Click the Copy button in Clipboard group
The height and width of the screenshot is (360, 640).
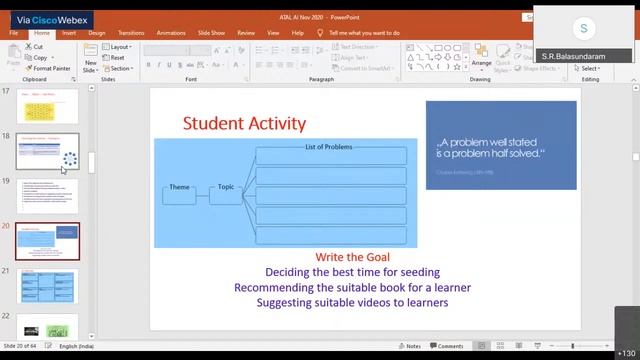pos(36,58)
